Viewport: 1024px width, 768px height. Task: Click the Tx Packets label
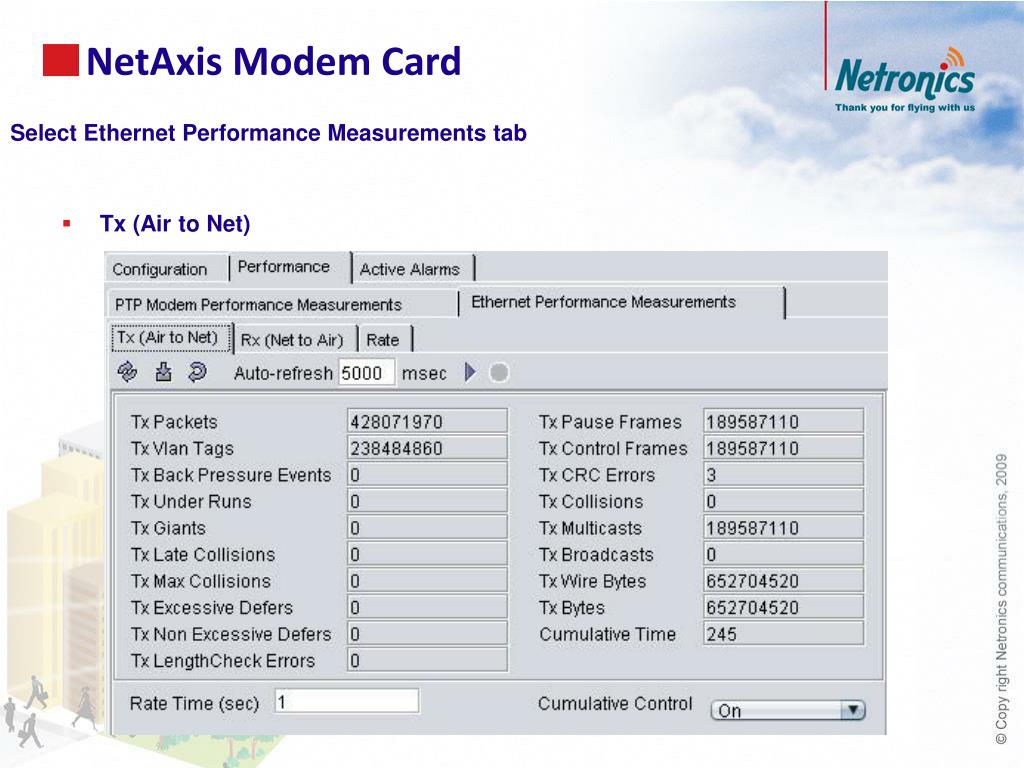174,422
